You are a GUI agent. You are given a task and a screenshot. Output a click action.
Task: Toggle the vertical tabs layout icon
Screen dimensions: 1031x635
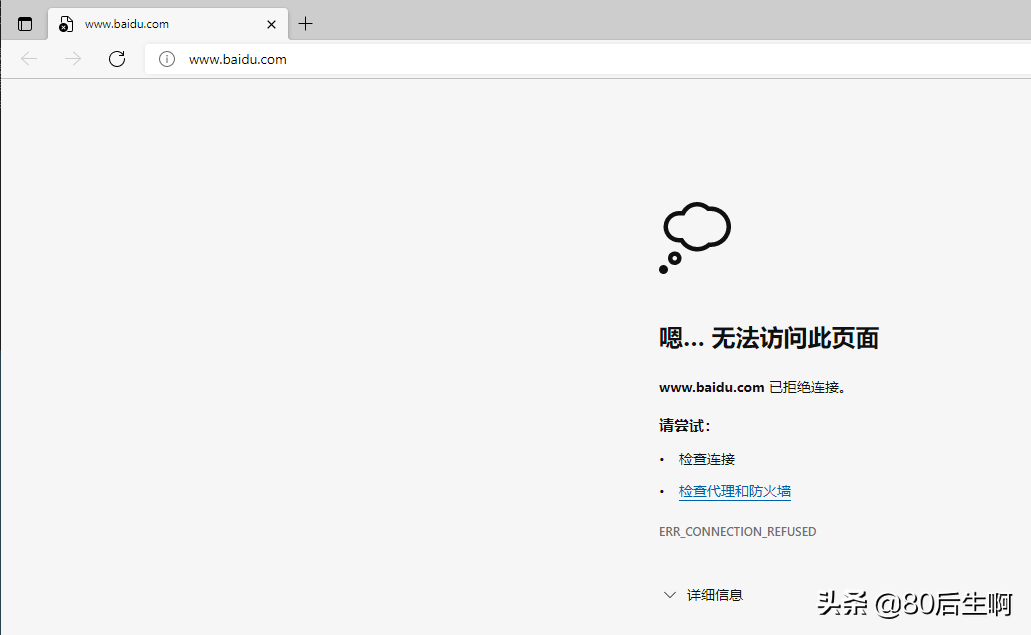point(23,23)
